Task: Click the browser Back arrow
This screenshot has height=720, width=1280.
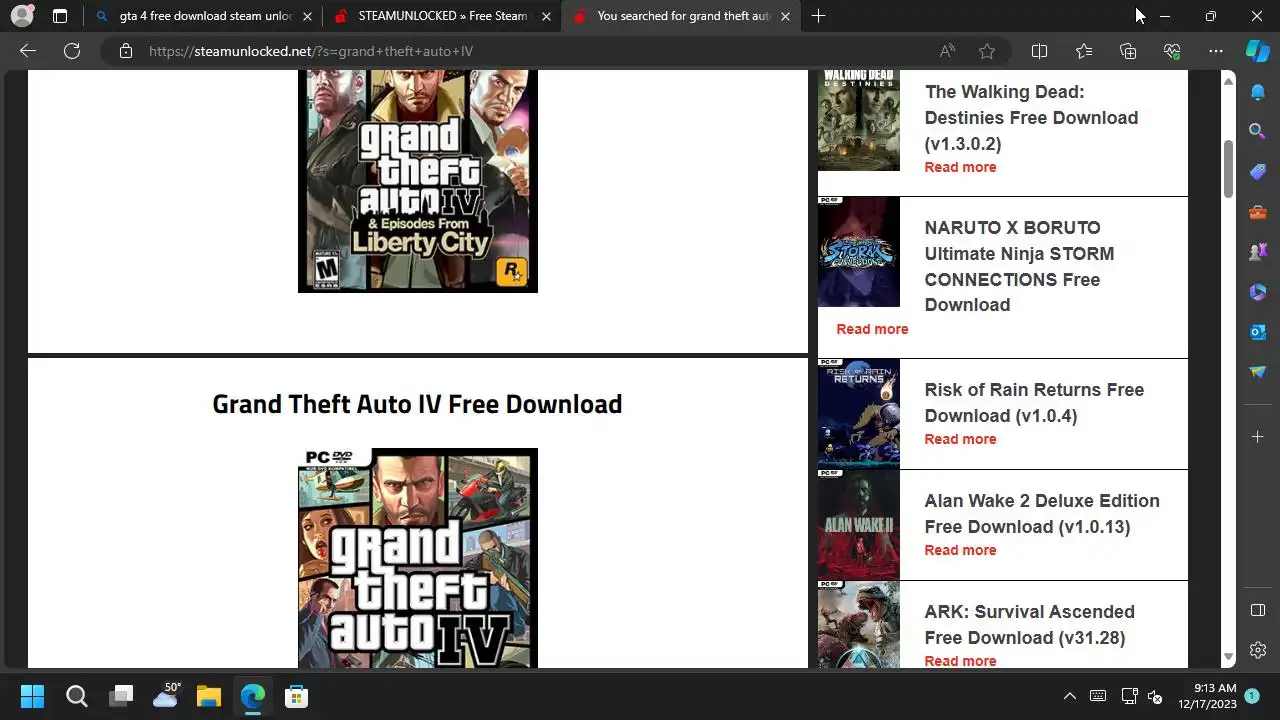Action: click(28, 51)
